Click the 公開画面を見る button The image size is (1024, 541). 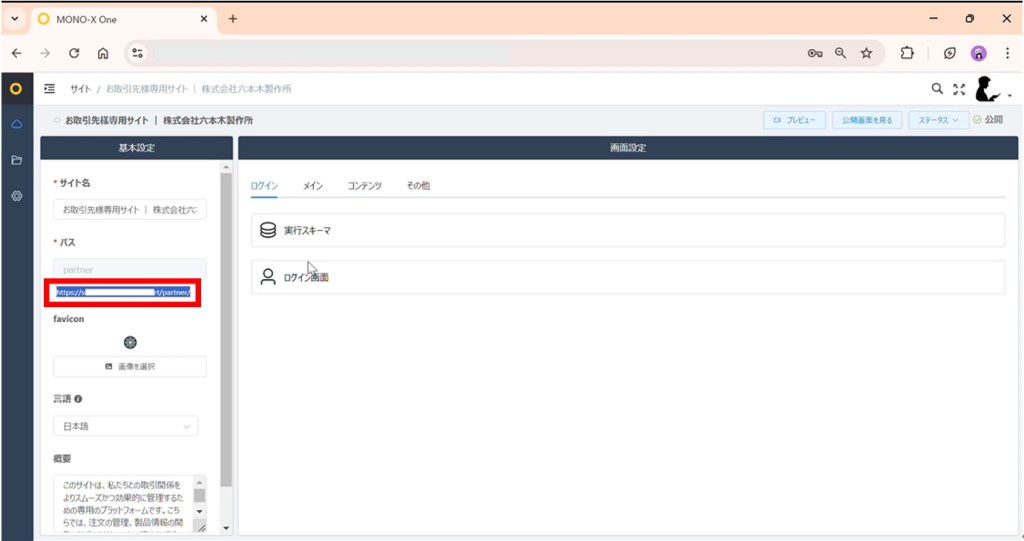tap(867, 120)
